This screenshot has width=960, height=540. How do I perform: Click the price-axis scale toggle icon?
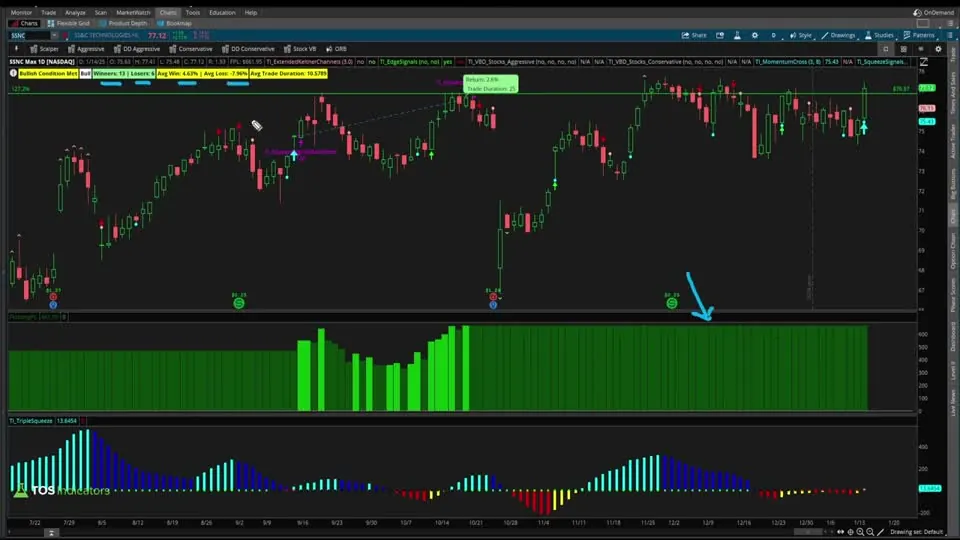(923, 62)
